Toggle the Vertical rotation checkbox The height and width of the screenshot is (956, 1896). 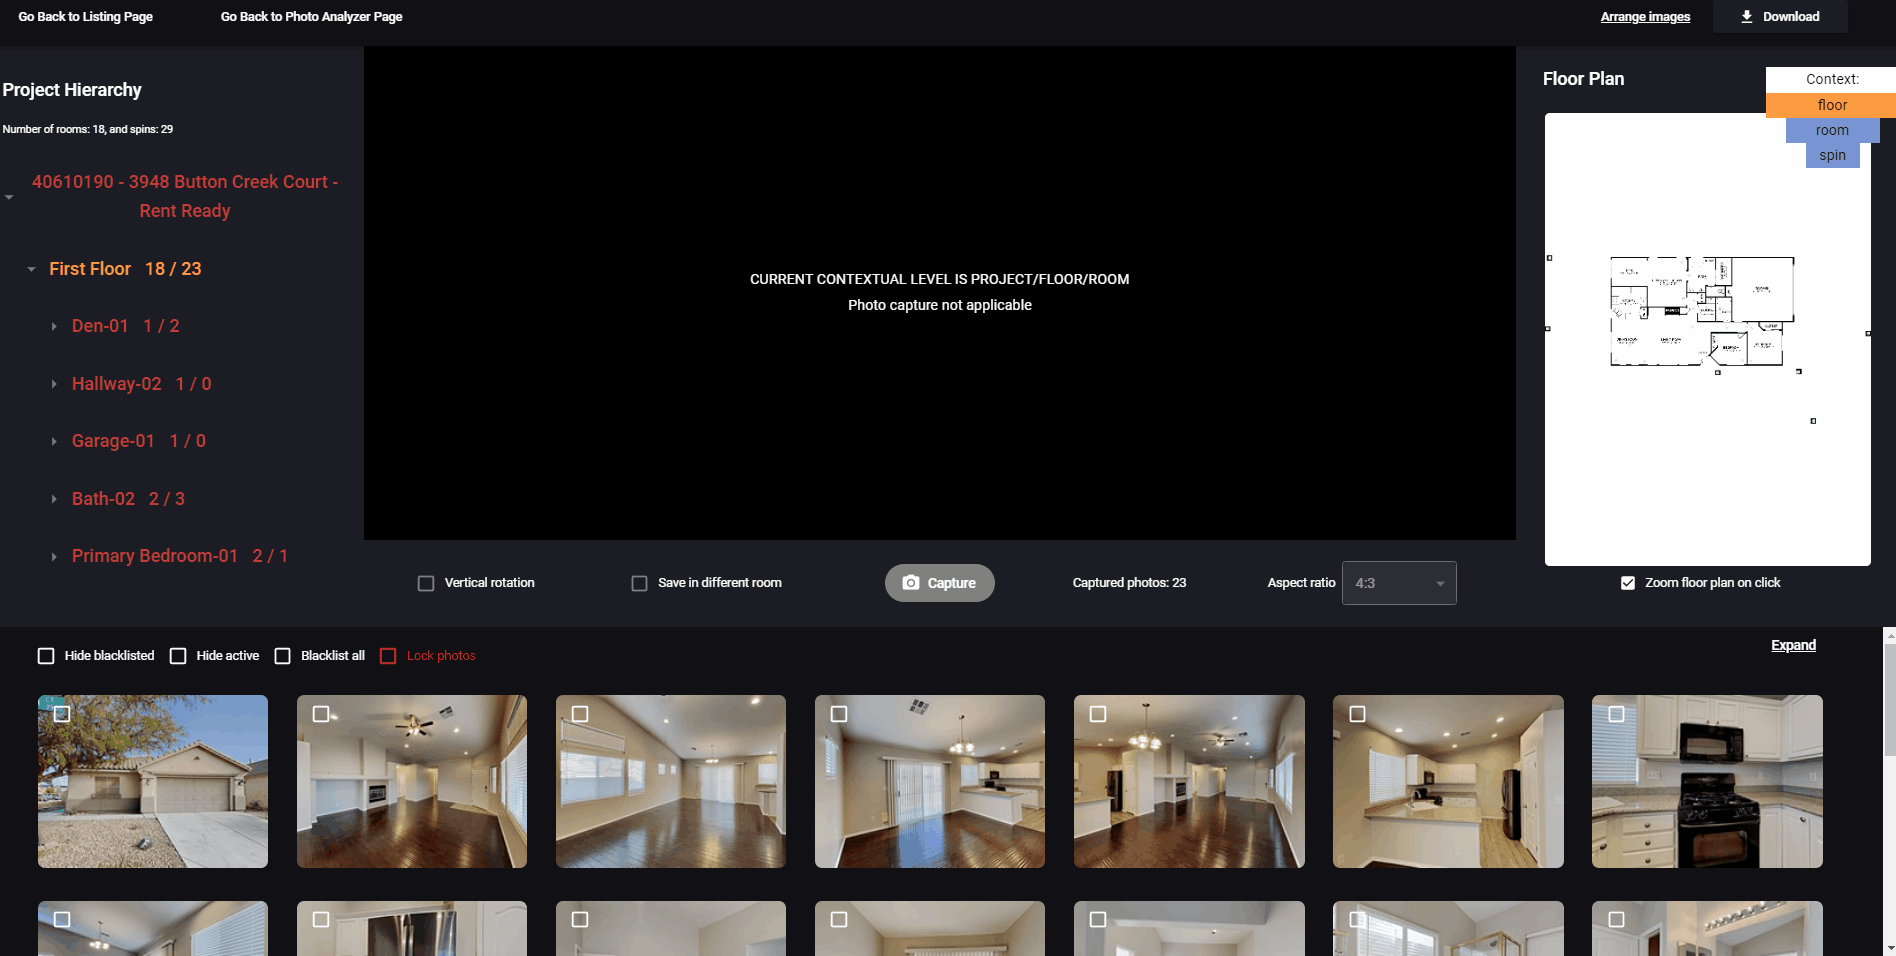click(x=426, y=583)
